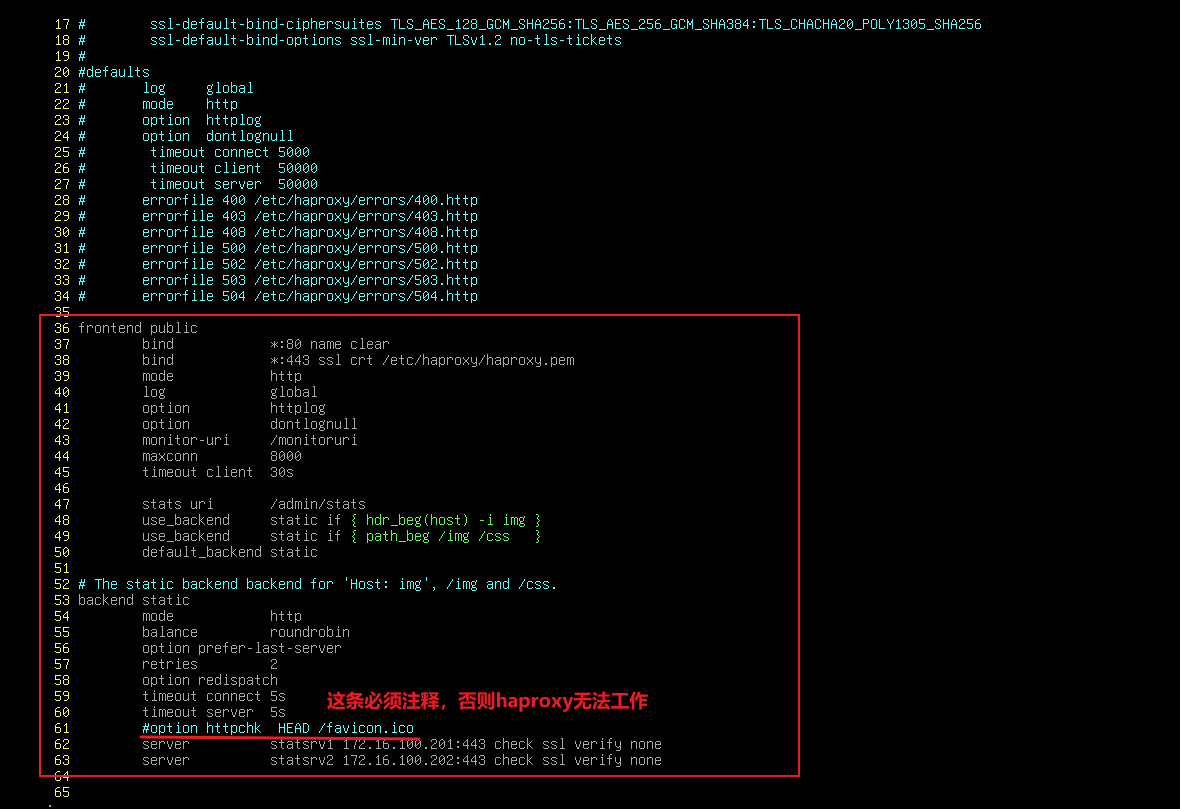Screen dimensions: 1180x809
Task: Click the 'maxconn 8000' setting
Action: (221, 456)
